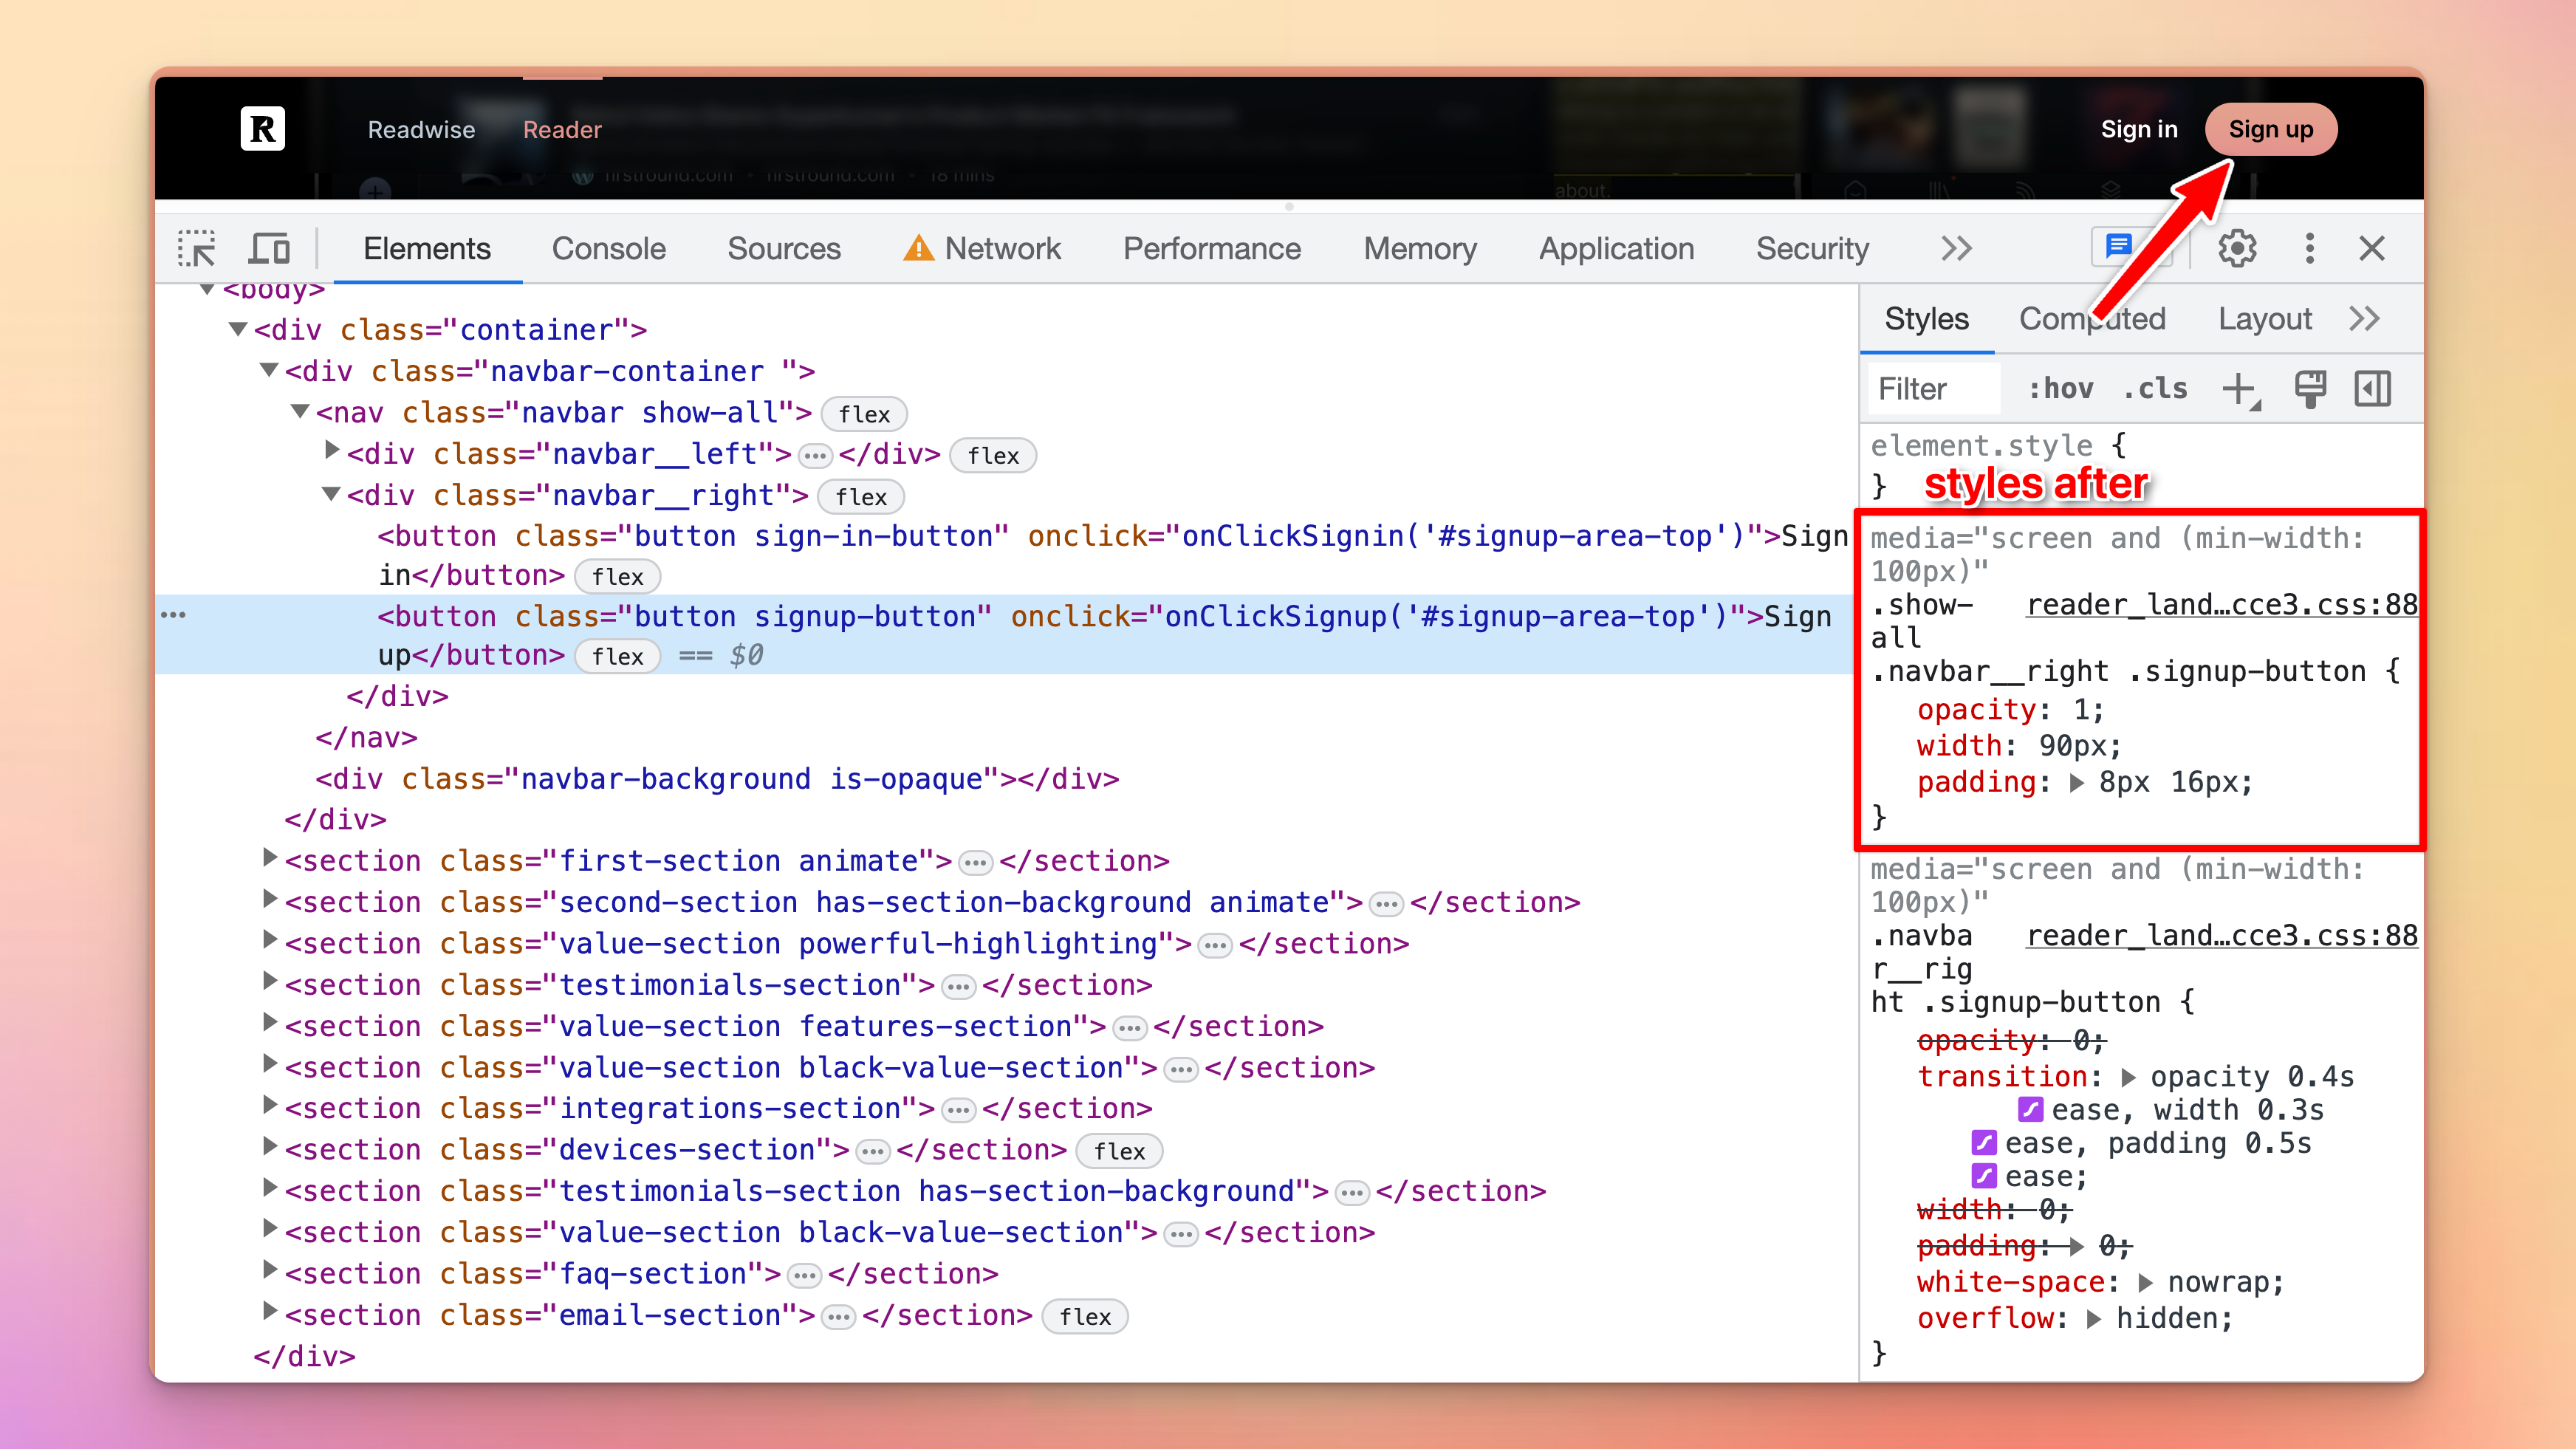Viewport: 2576px width, 1449px height.
Task: Toggle the flex badge on the nav element
Action: 864,414
